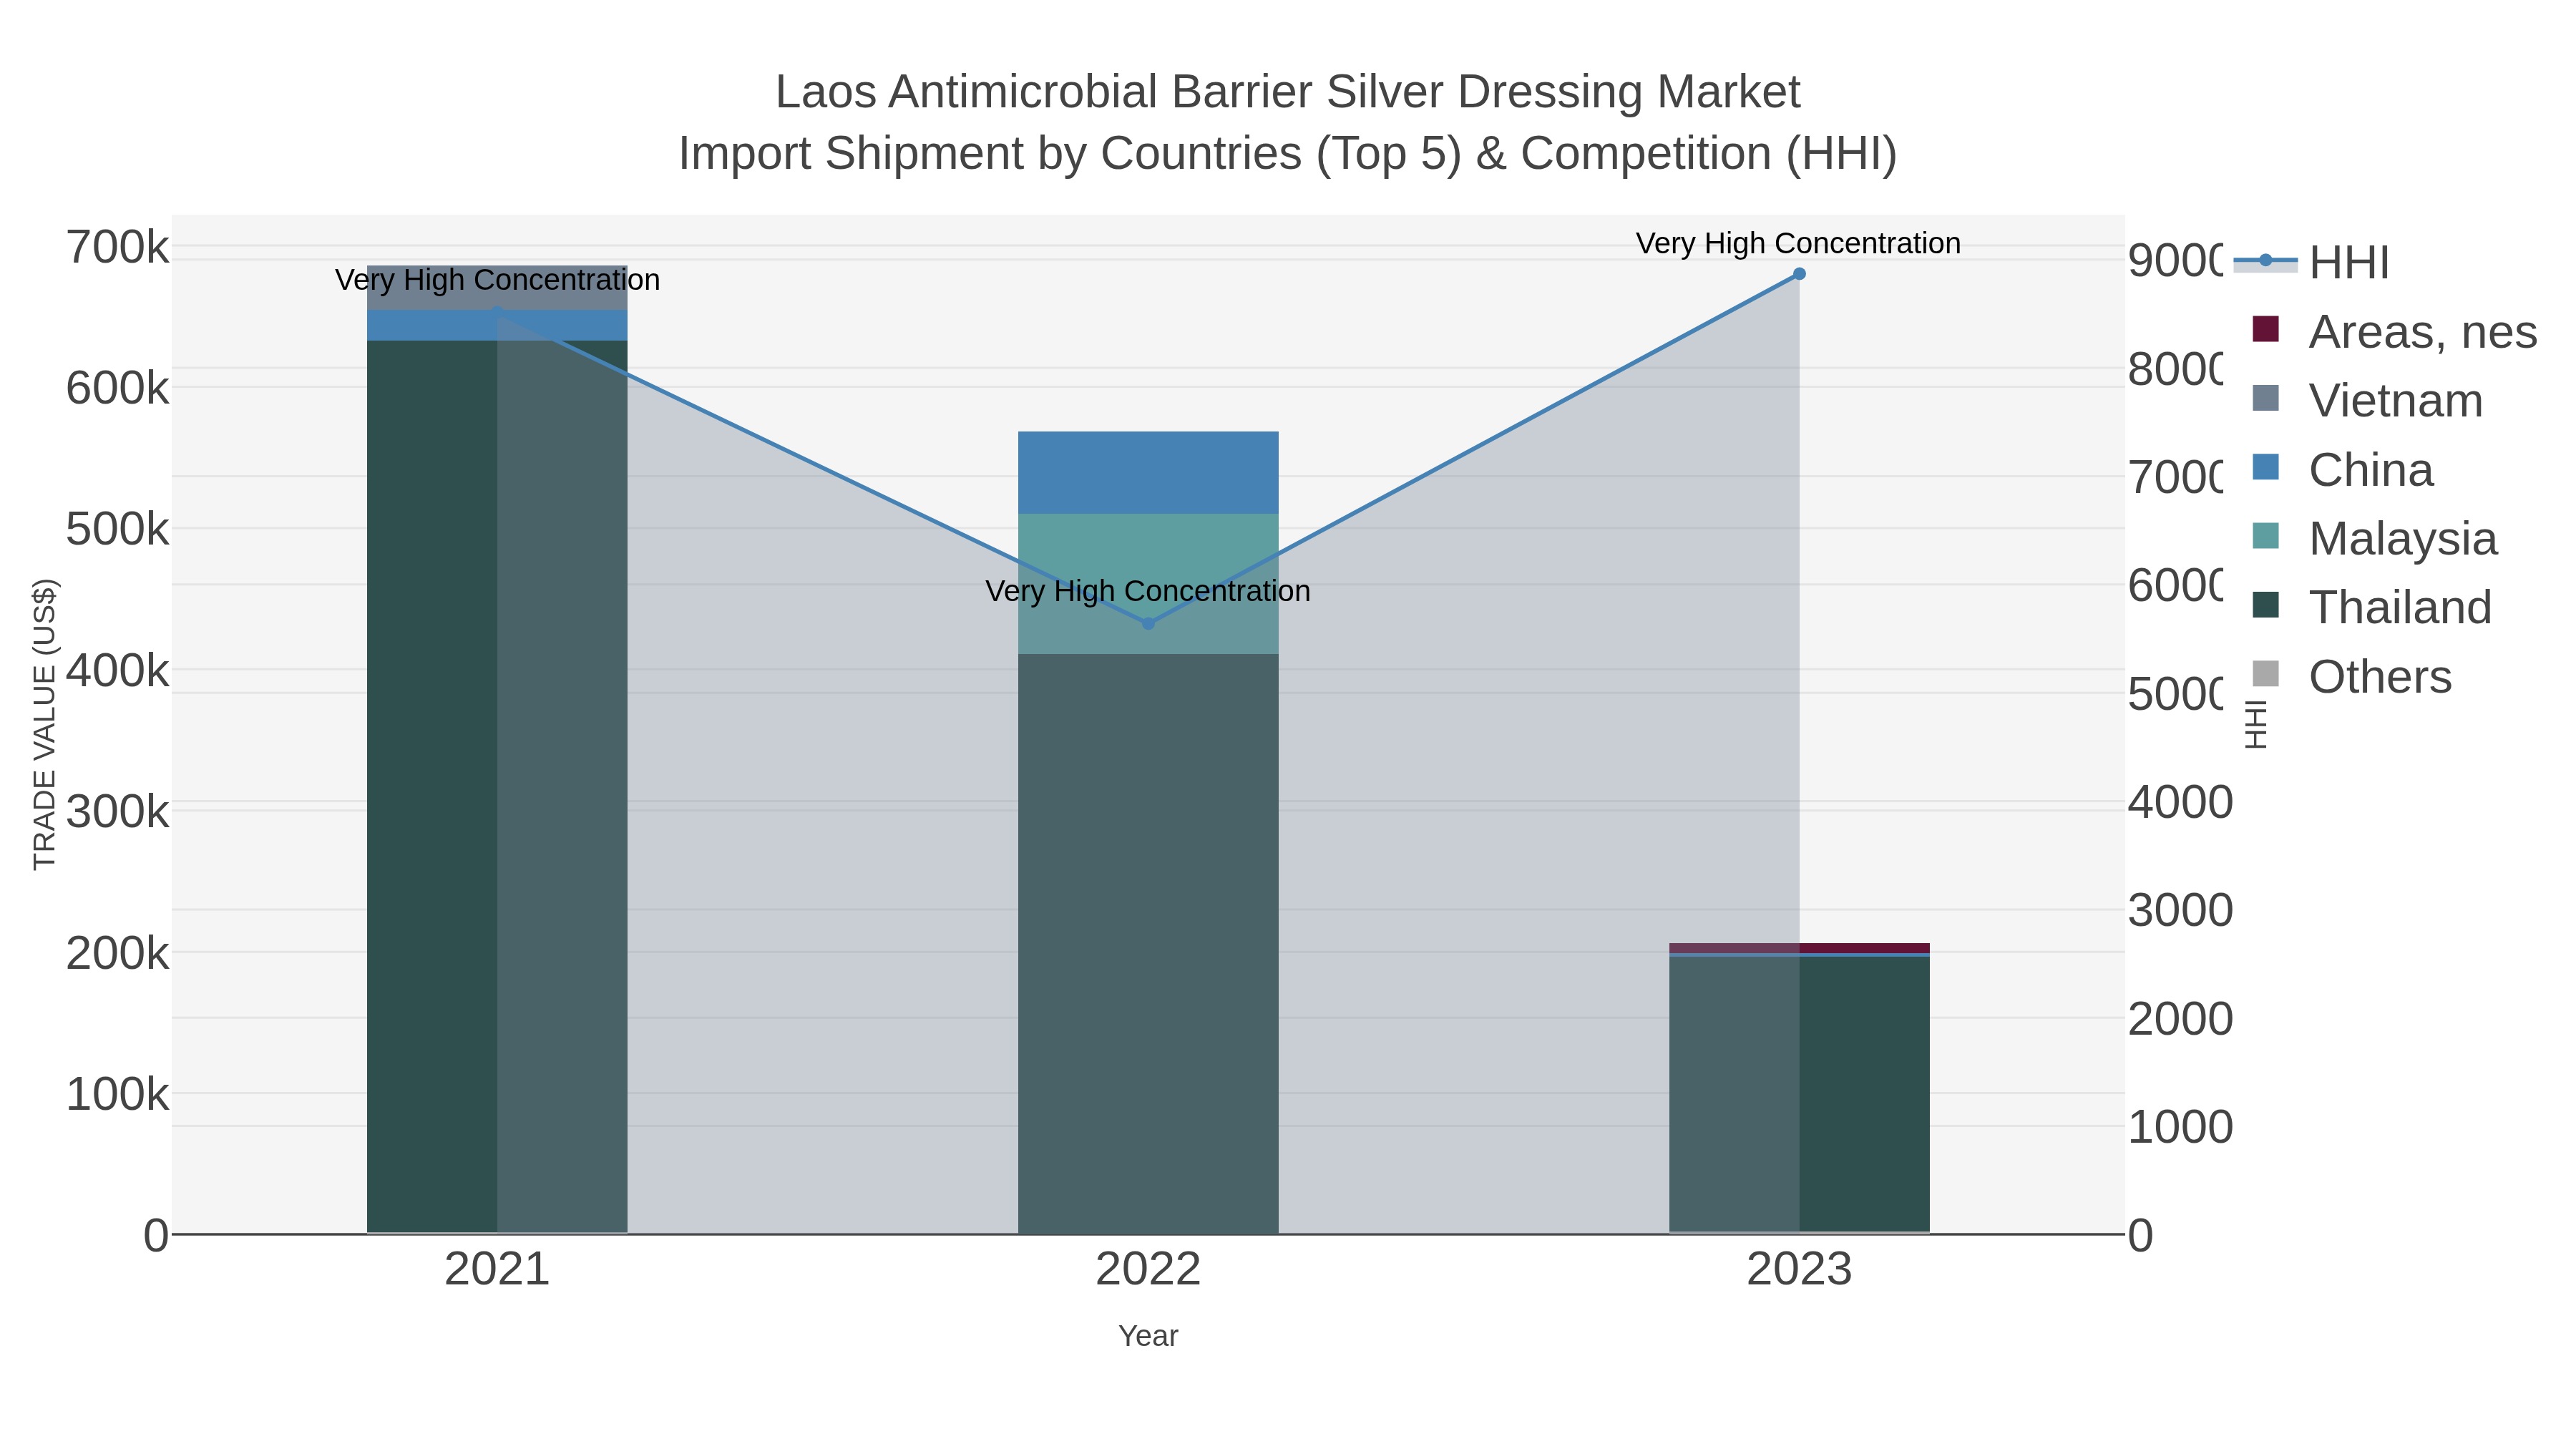
Task: Click the 2022 Malaysia bar segment
Action: tap(1148, 584)
